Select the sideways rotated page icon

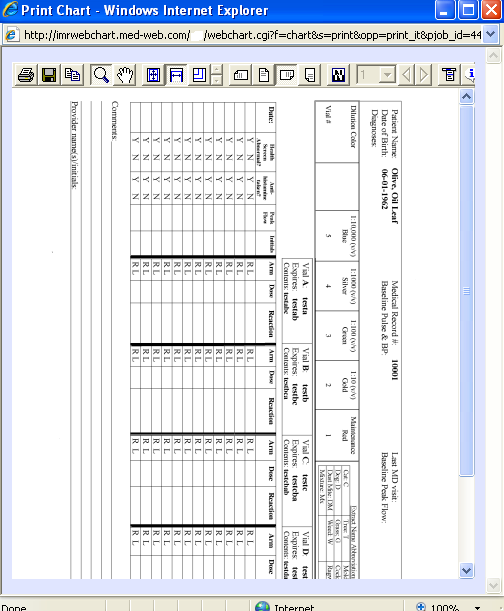click(287, 74)
